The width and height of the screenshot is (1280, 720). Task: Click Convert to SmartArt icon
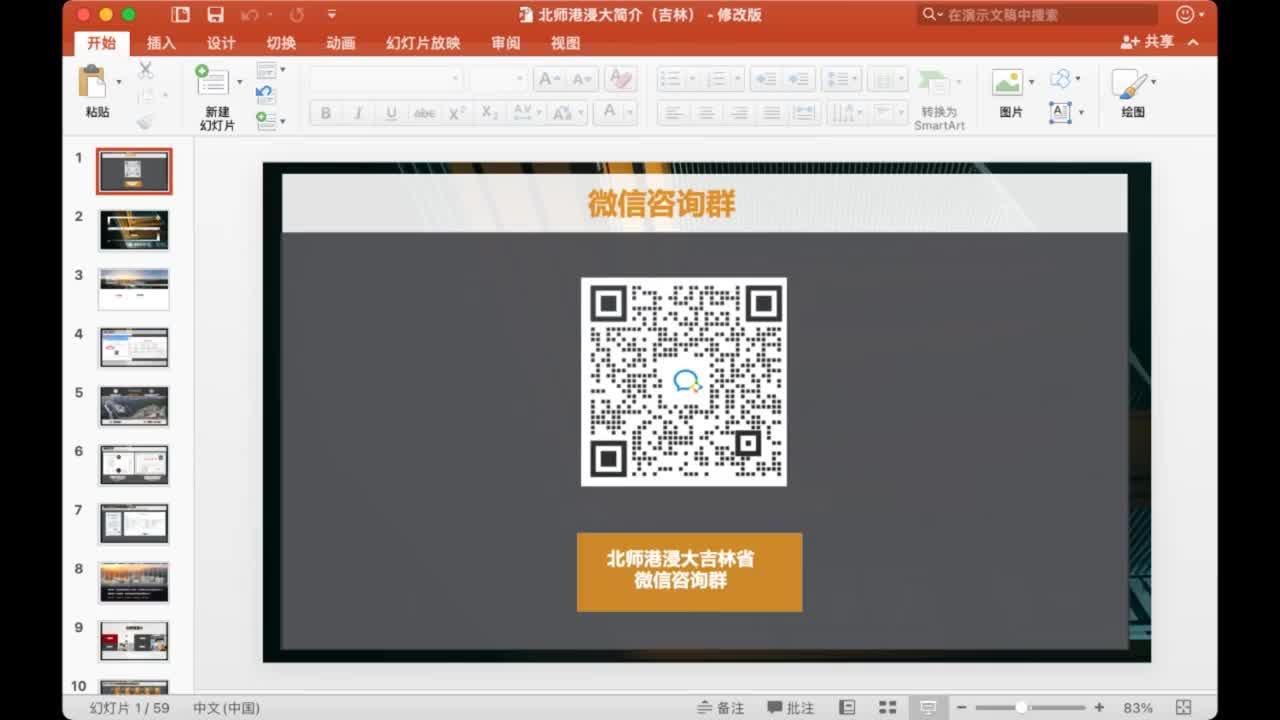[x=935, y=83]
